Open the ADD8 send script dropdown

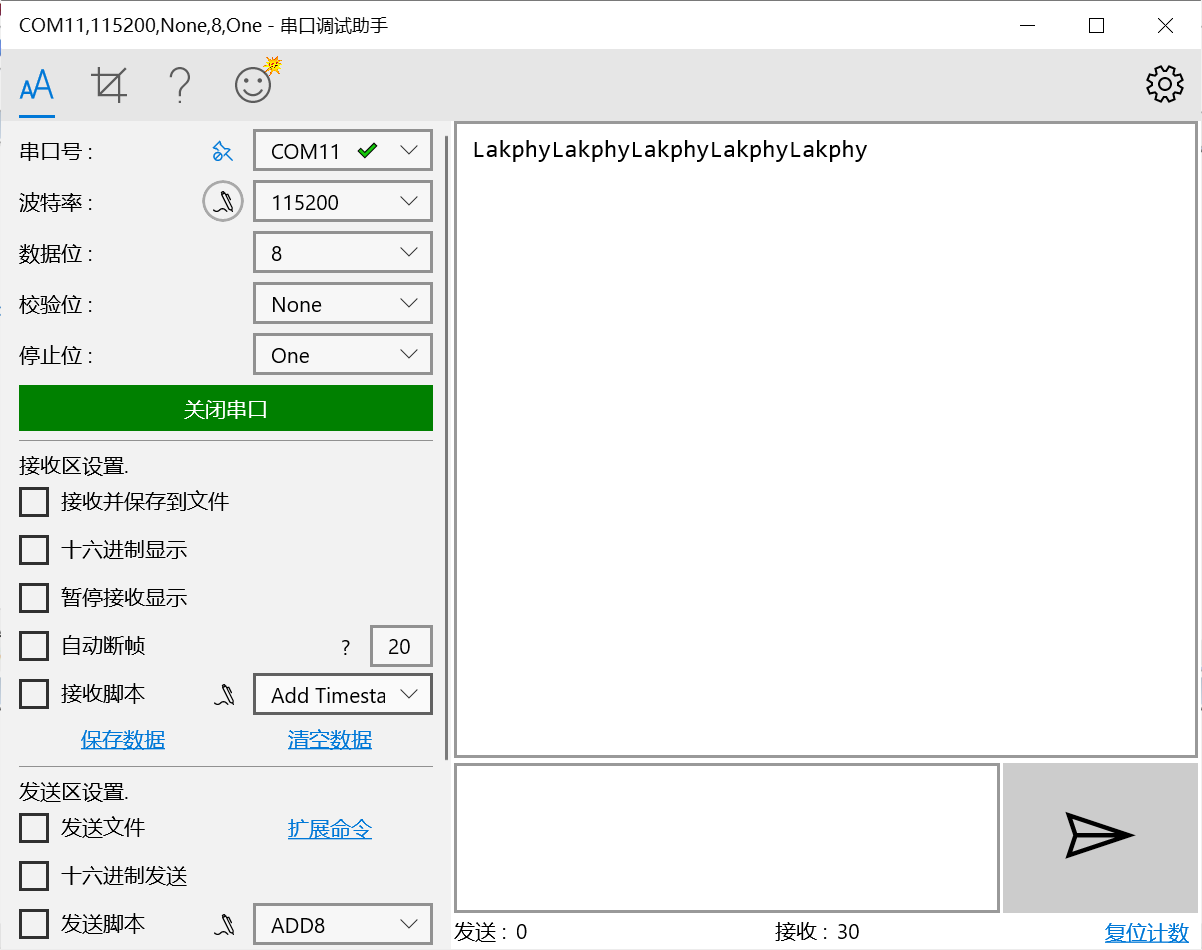pos(342,923)
